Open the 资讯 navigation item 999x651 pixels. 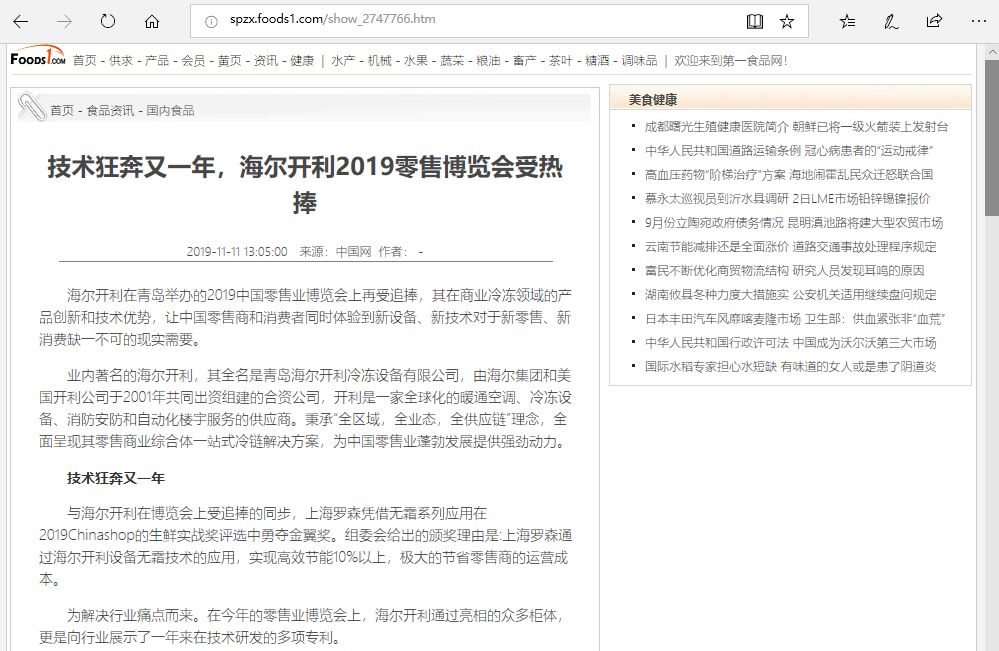[x=266, y=61]
